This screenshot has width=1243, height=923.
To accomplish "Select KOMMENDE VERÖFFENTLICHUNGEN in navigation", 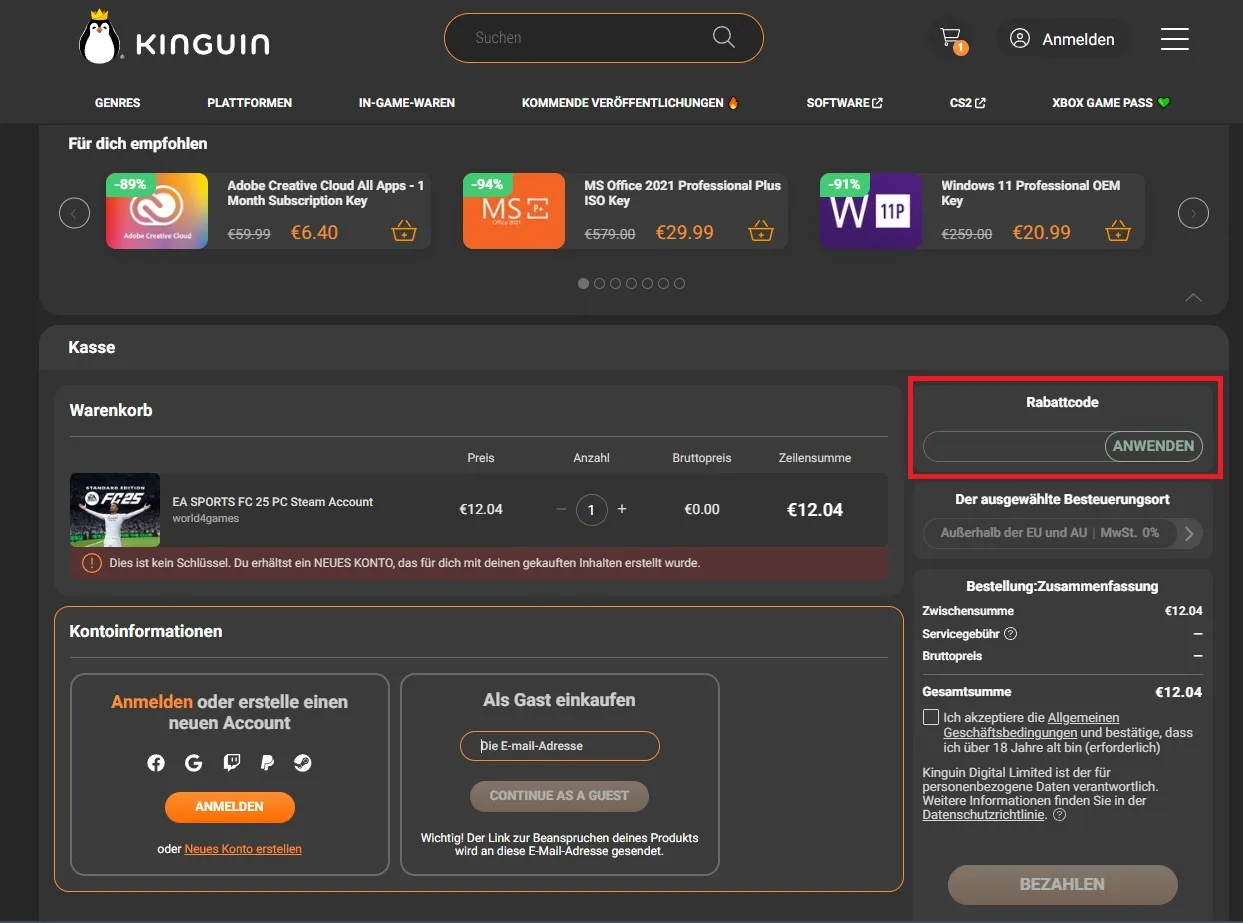I will (x=622, y=102).
